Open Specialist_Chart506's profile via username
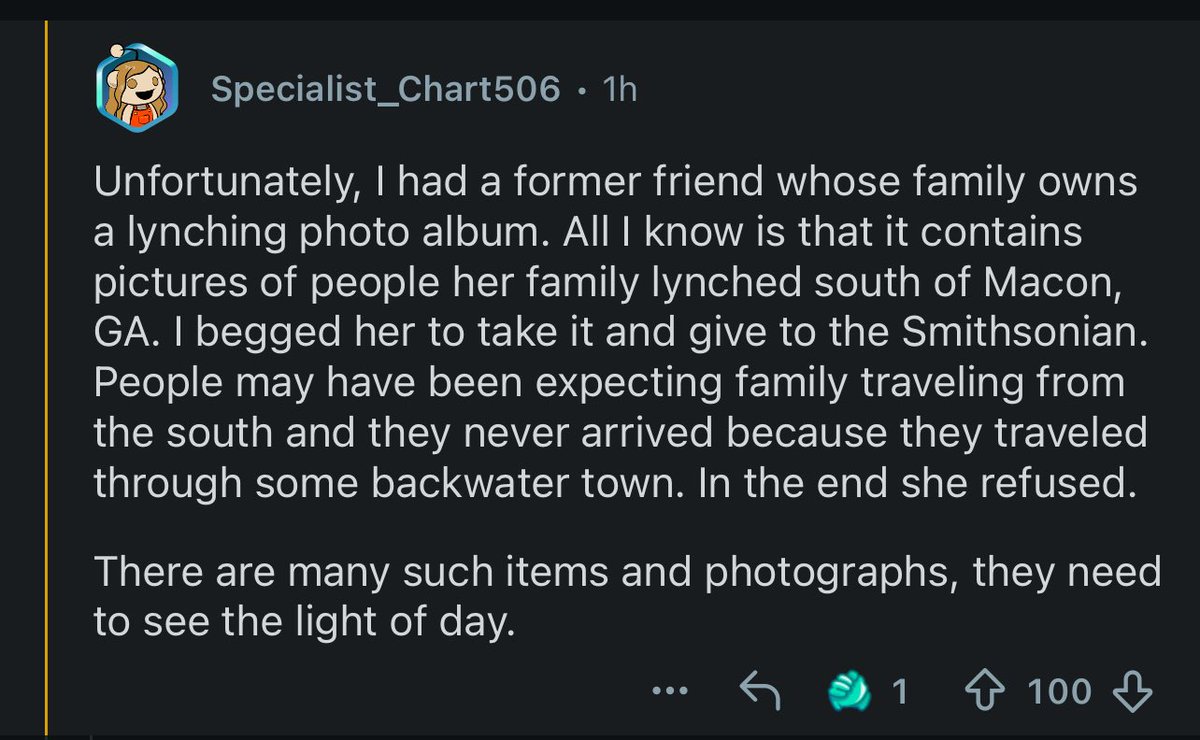The image size is (1200, 740). point(385,91)
